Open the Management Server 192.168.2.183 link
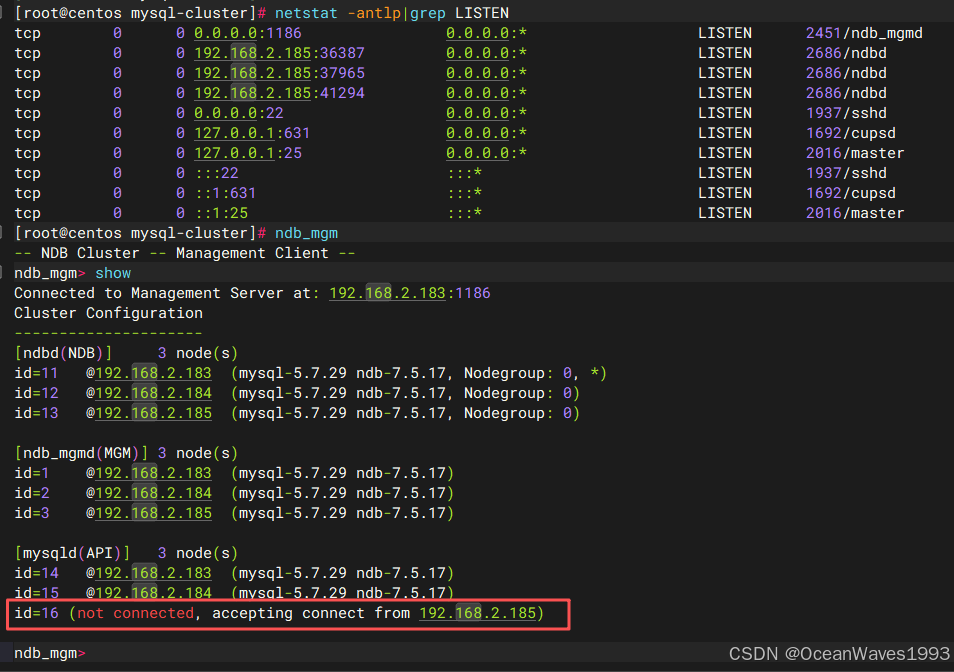954x672 pixels. (387, 293)
